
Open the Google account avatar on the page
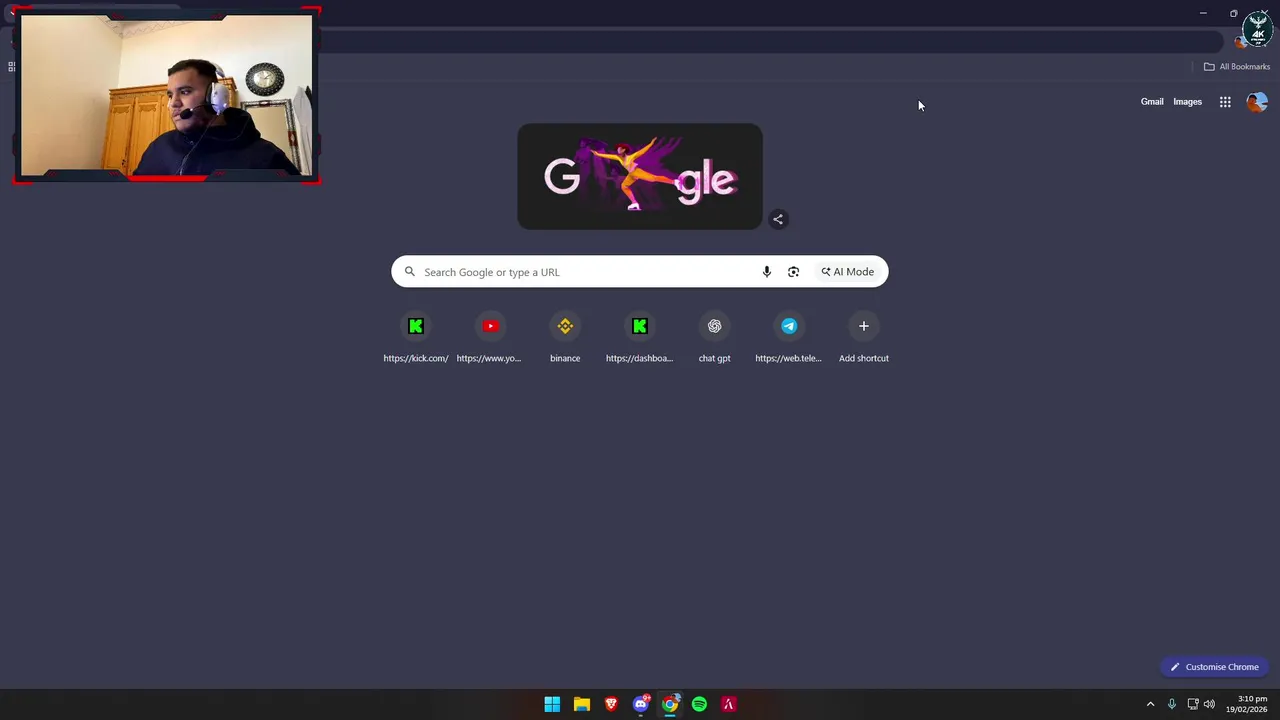1257,102
